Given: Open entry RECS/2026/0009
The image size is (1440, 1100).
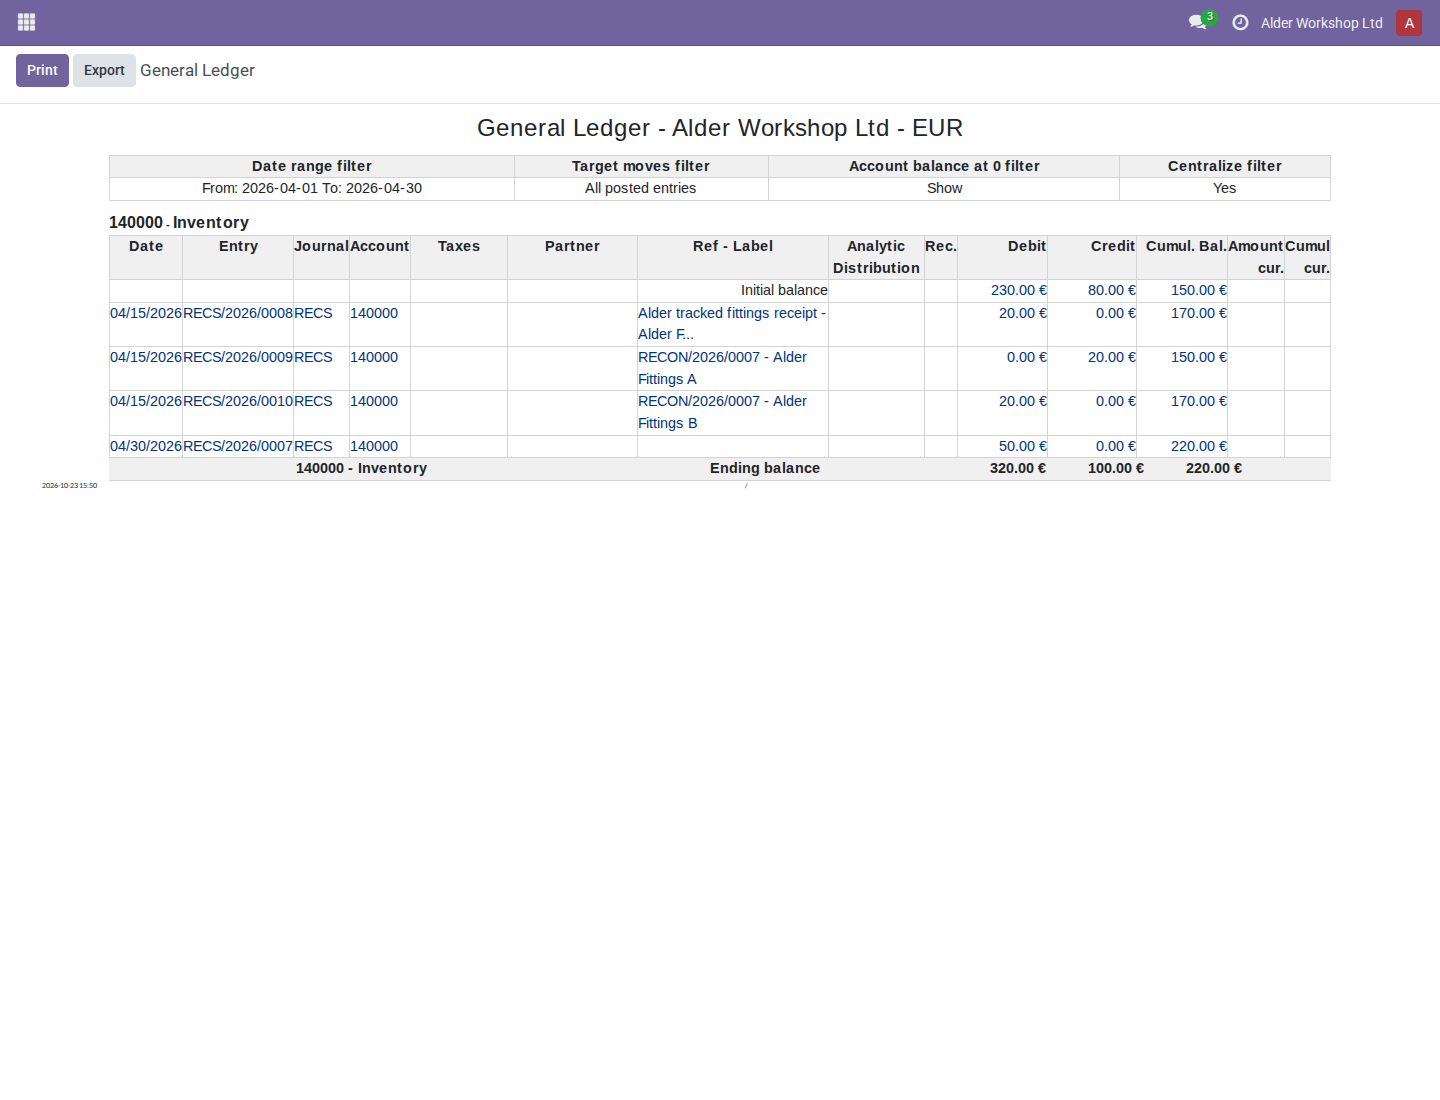Looking at the screenshot, I should pyautogui.click(x=238, y=357).
